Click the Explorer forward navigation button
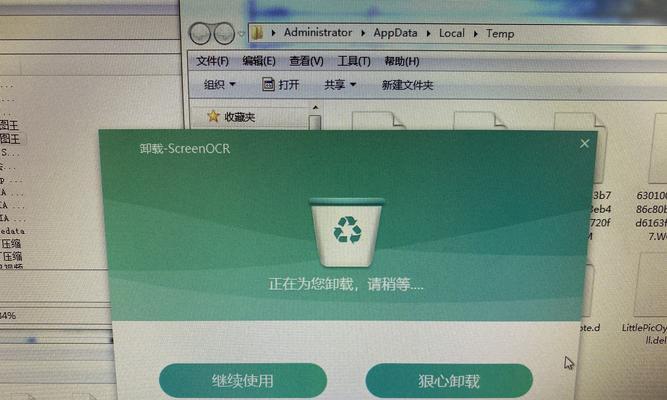This screenshot has width=667, height=400. pyautogui.click(x=224, y=33)
